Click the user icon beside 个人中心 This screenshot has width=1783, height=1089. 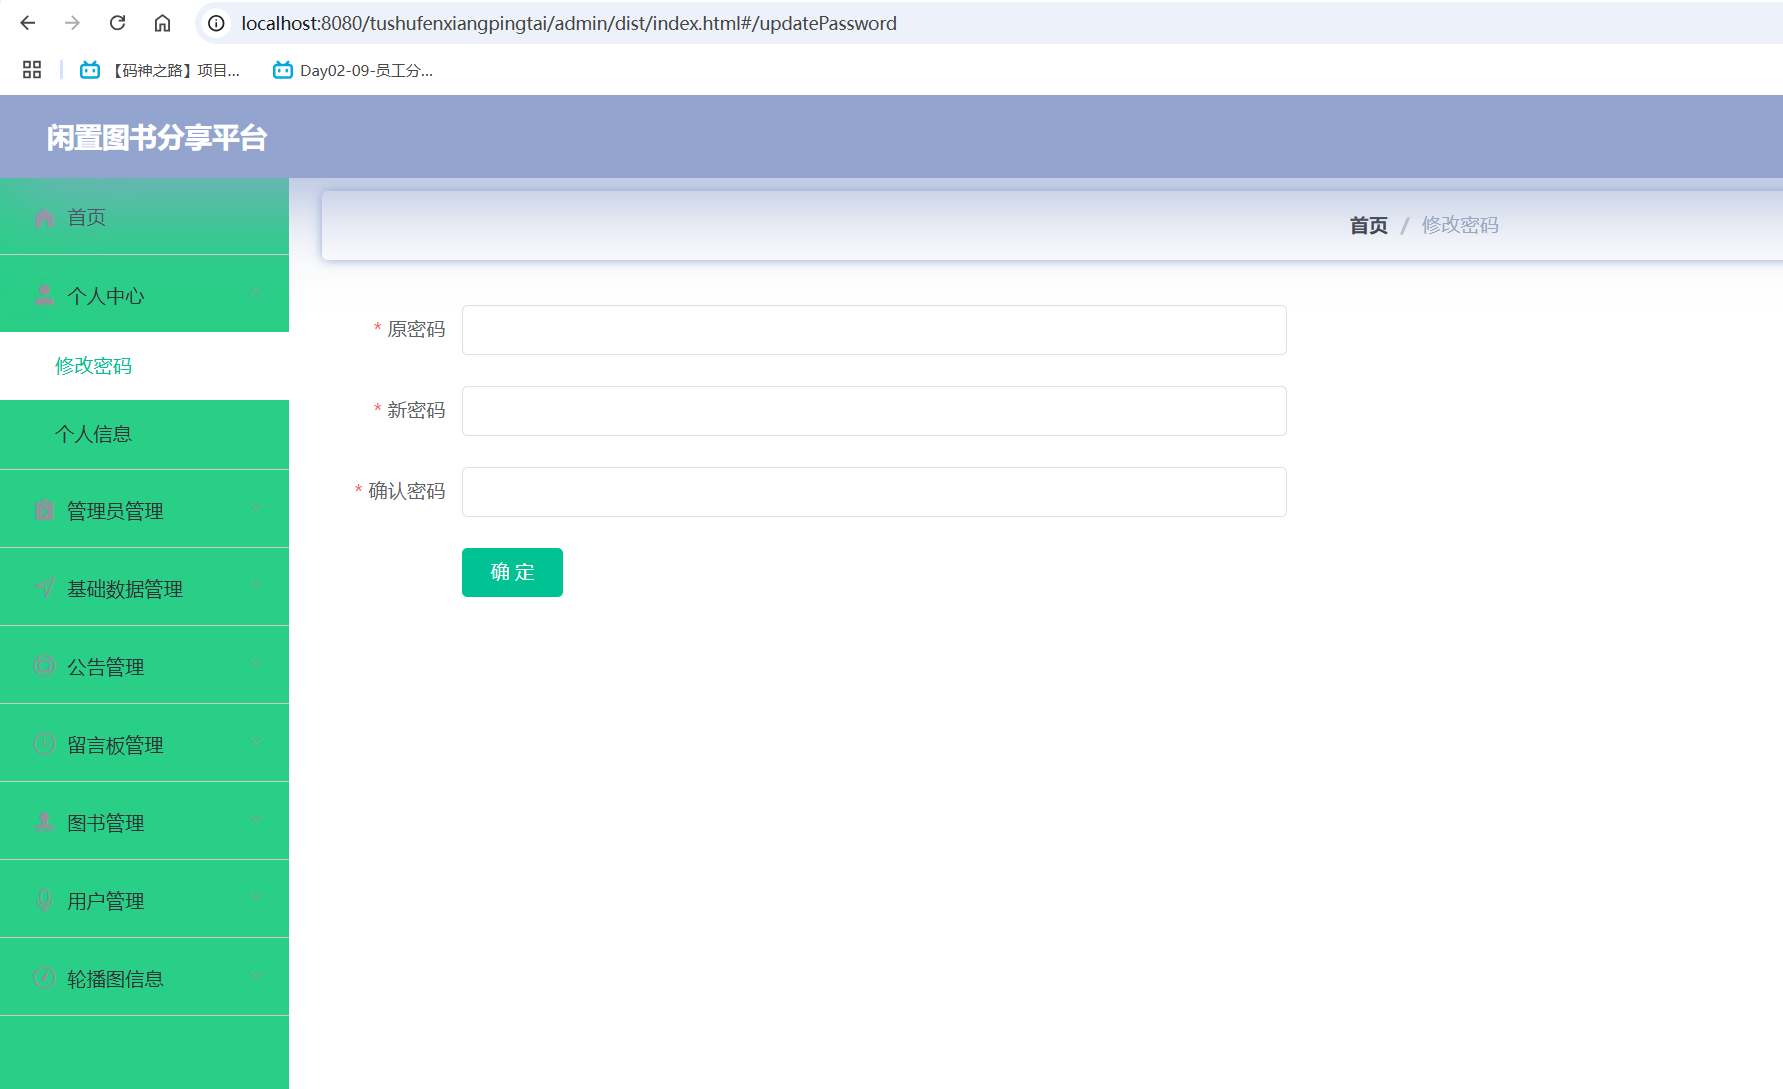tap(44, 295)
